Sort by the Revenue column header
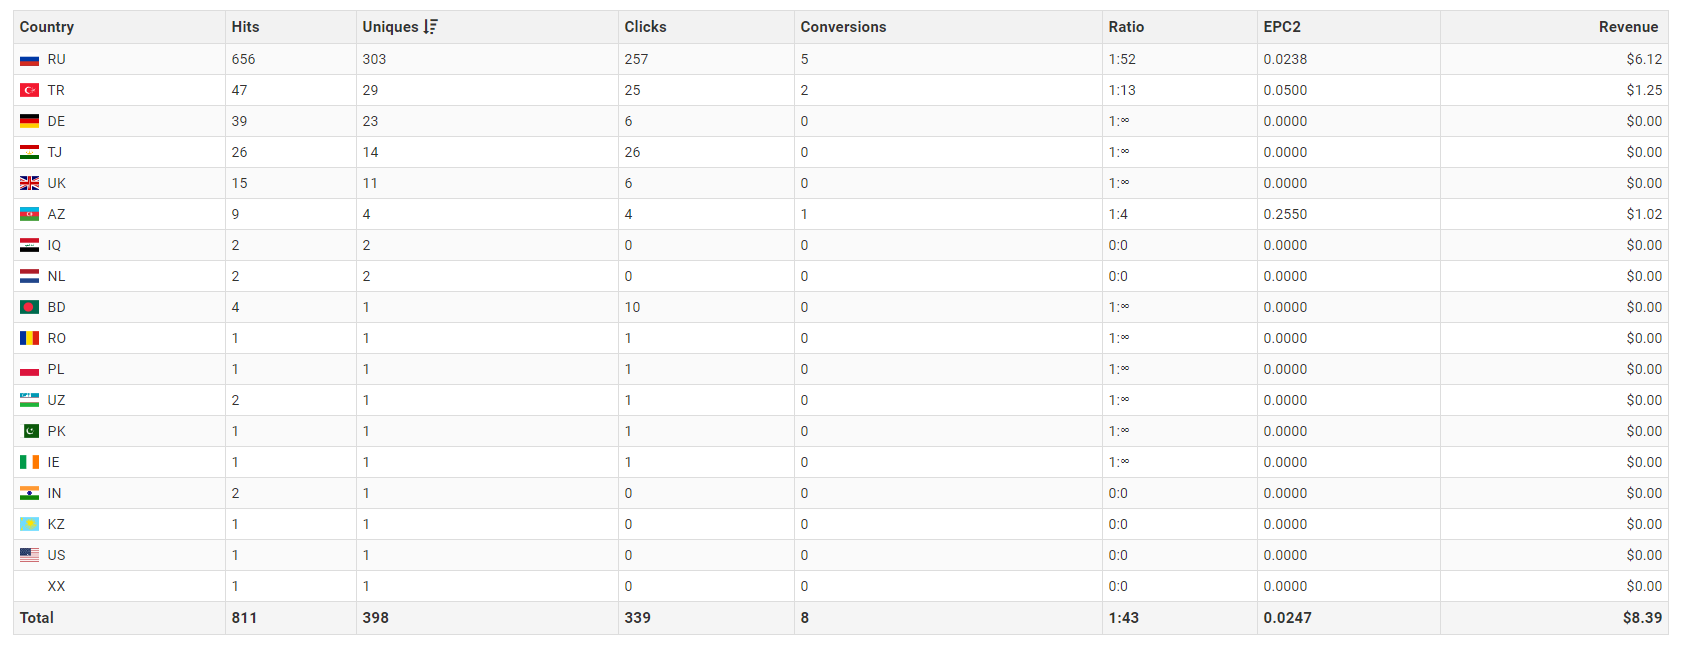1688x657 pixels. [x=1628, y=27]
